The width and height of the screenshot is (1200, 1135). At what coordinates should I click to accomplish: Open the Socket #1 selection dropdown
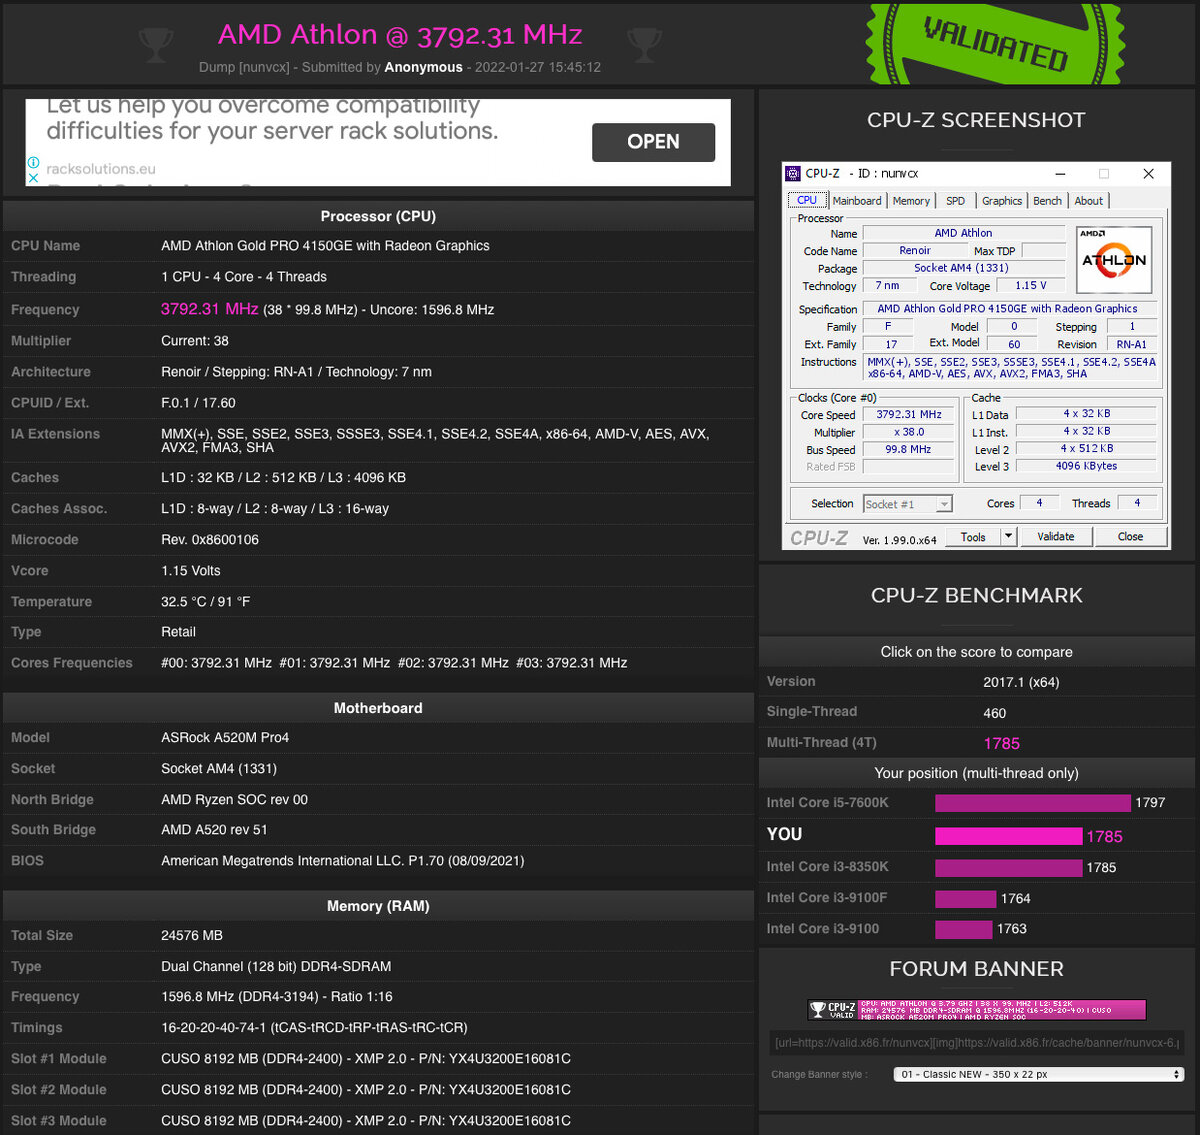tap(908, 504)
